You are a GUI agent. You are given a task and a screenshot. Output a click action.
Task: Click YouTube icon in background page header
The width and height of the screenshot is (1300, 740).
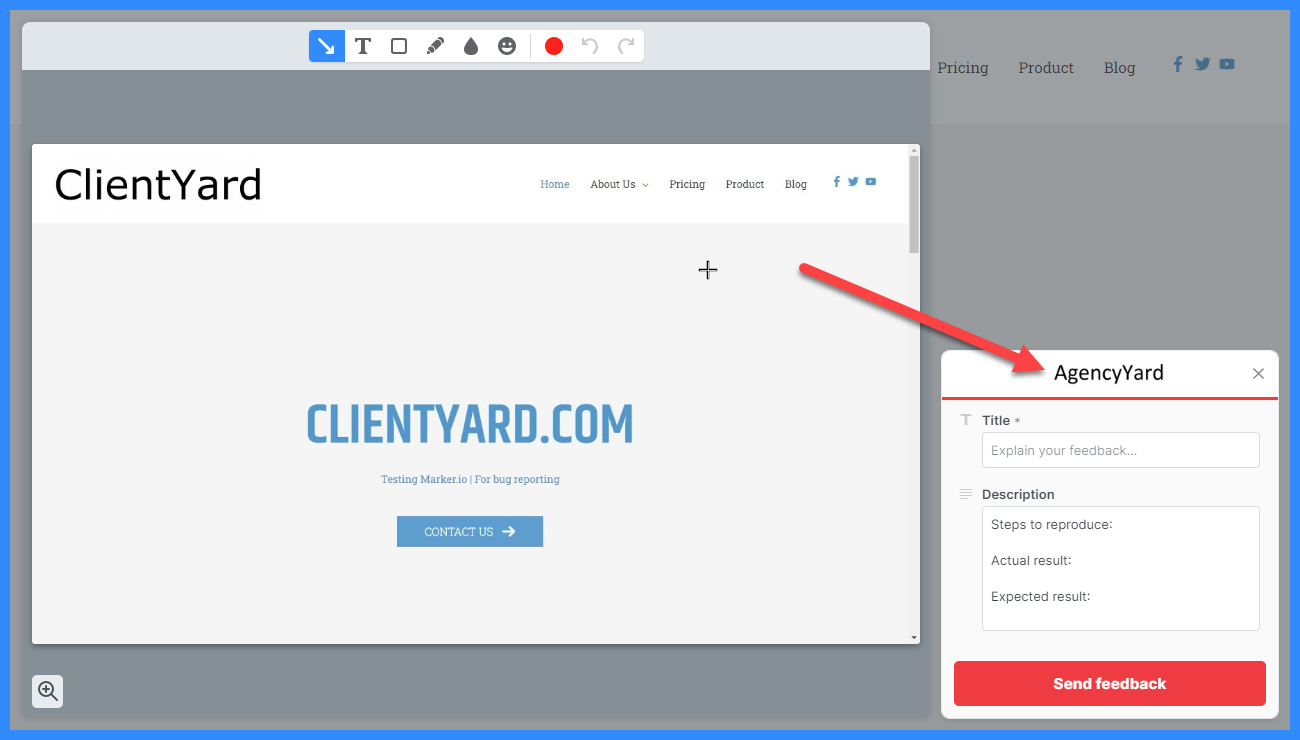(x=1227, y=64)
